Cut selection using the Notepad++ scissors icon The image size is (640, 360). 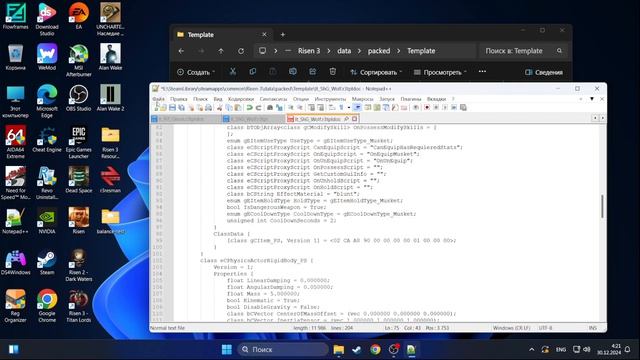[x=220, y=107]
